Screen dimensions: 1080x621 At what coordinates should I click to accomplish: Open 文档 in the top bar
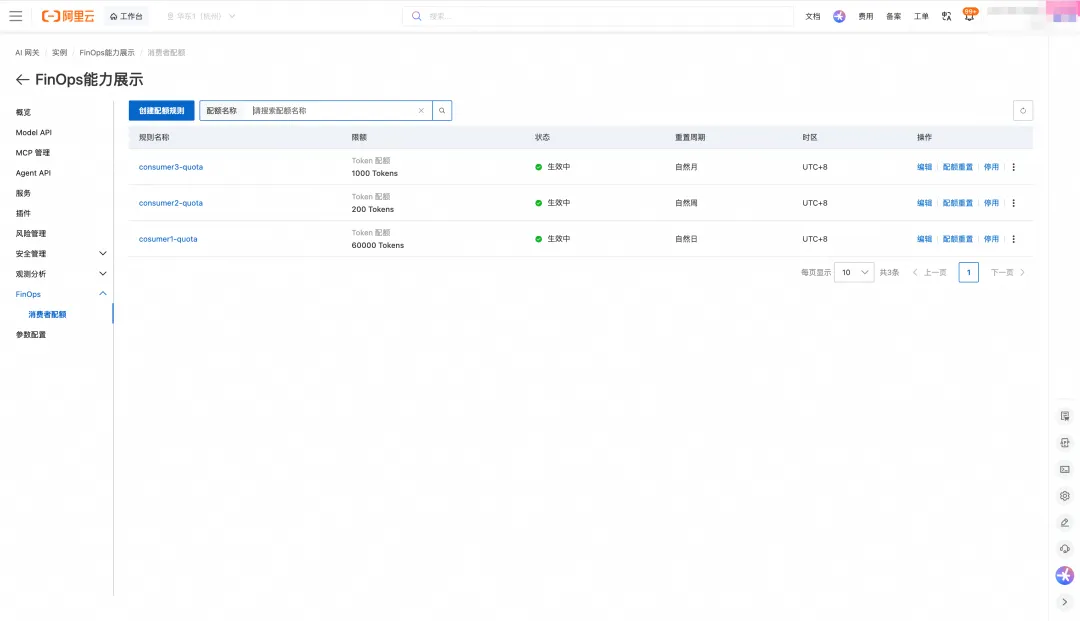pos(813,17)
